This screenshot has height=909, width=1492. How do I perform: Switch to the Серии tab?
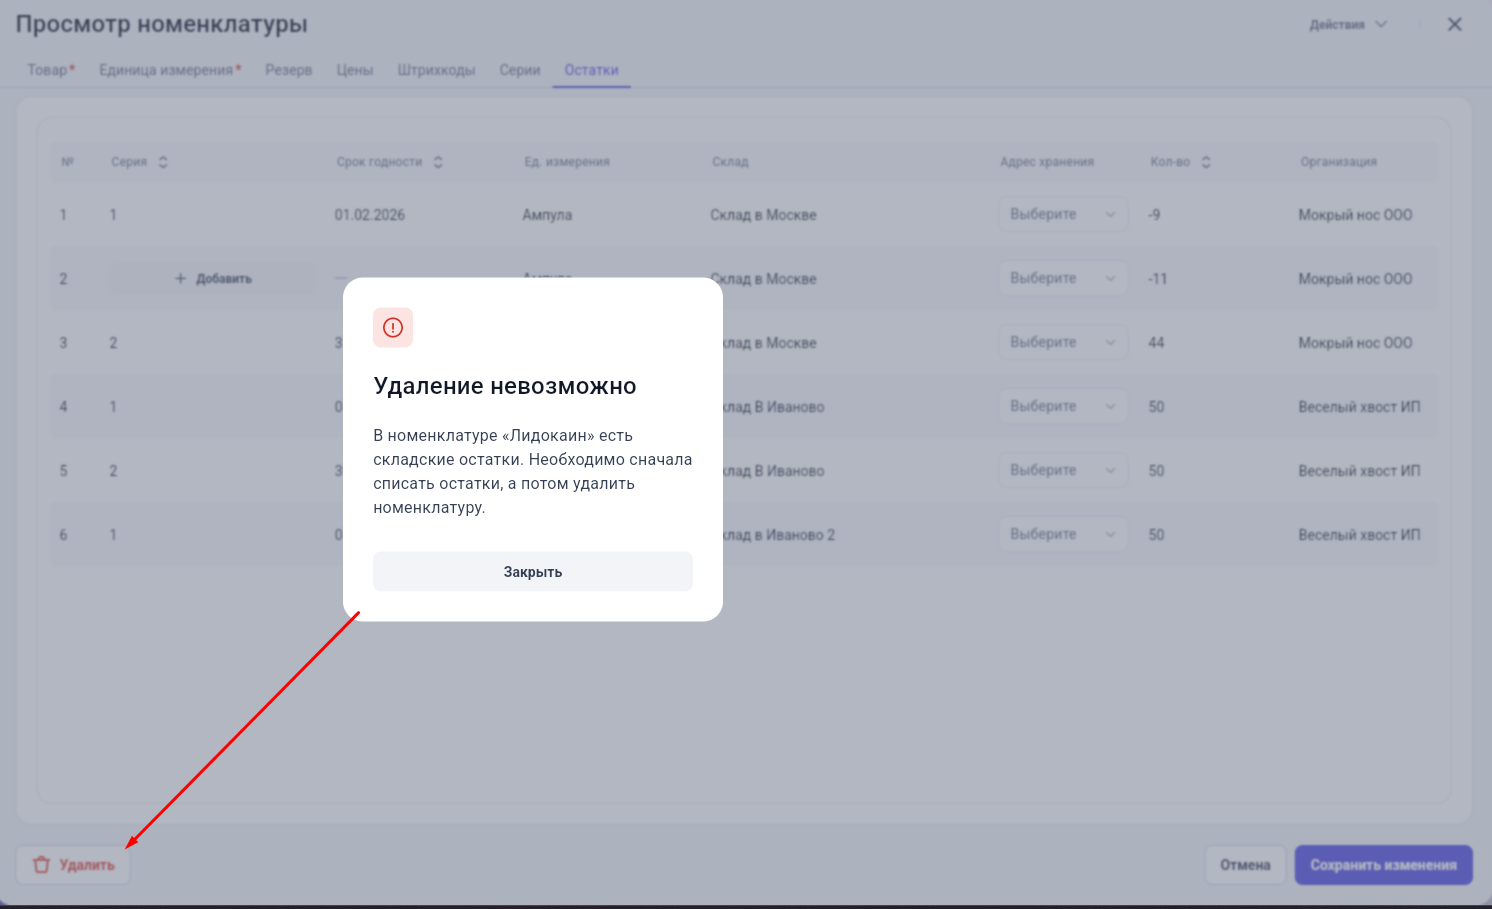tap(520, 70)
